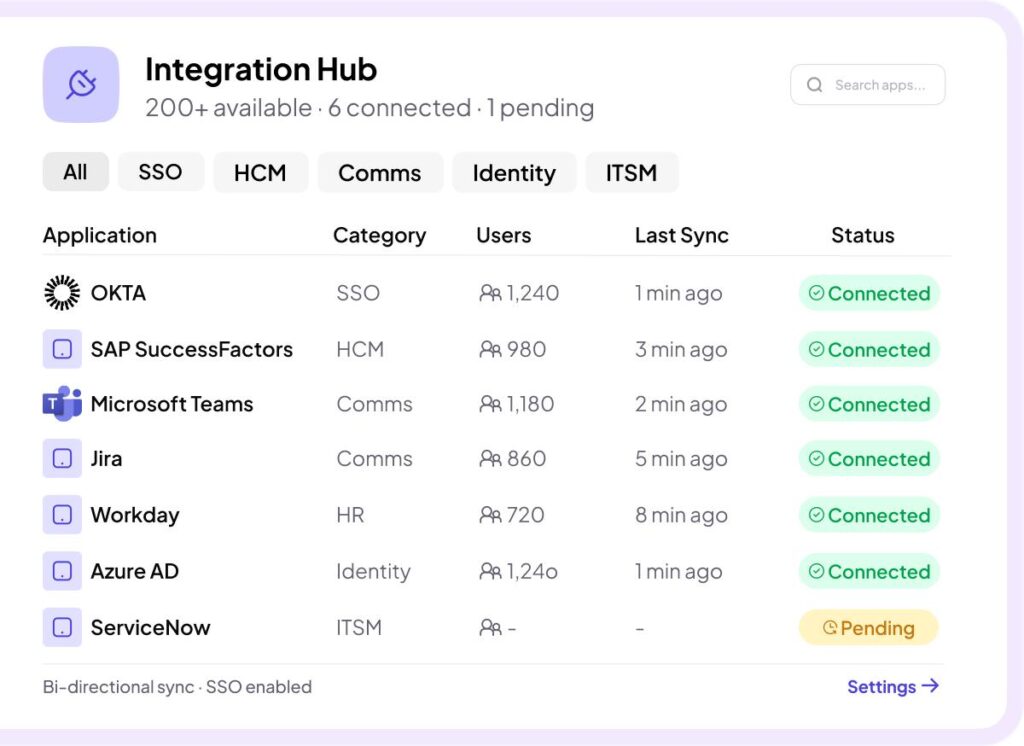Click the ServiceNow app icon
The width and height of the screenshot is (1024, 746).
tap(62, 627)
